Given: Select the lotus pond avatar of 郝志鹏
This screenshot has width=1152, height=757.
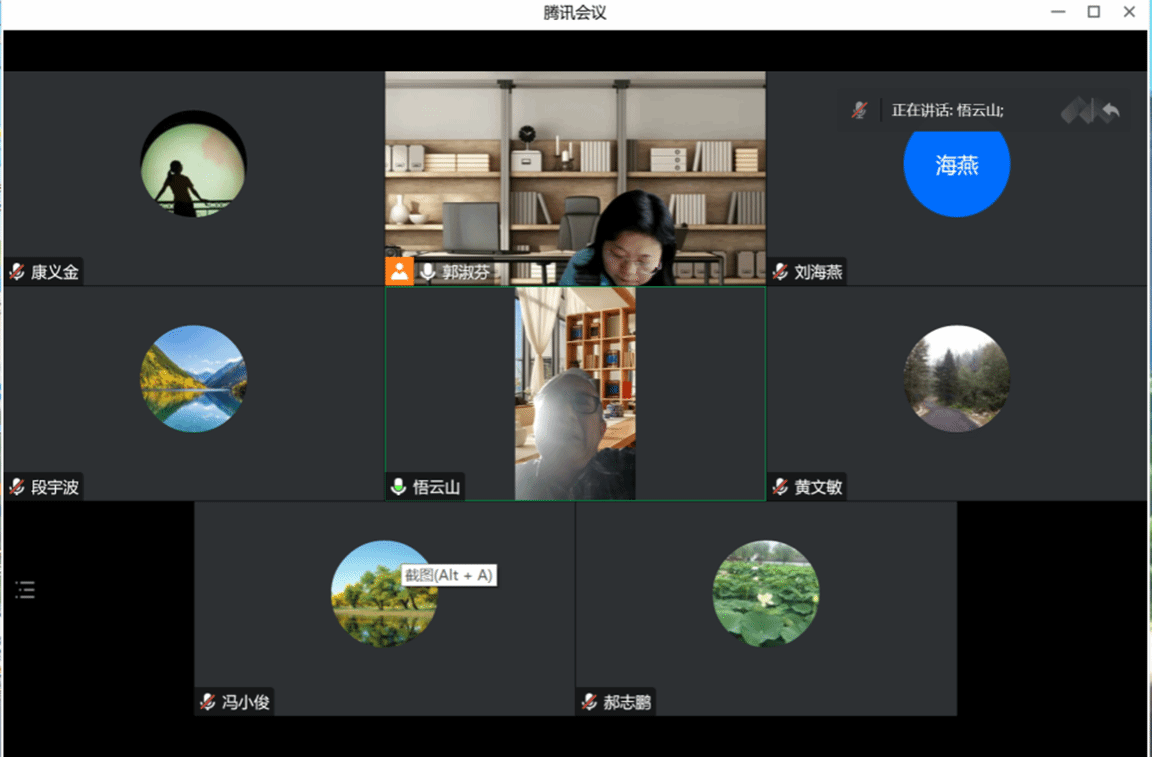Looking at the screenshot, I should click(765, 593).
